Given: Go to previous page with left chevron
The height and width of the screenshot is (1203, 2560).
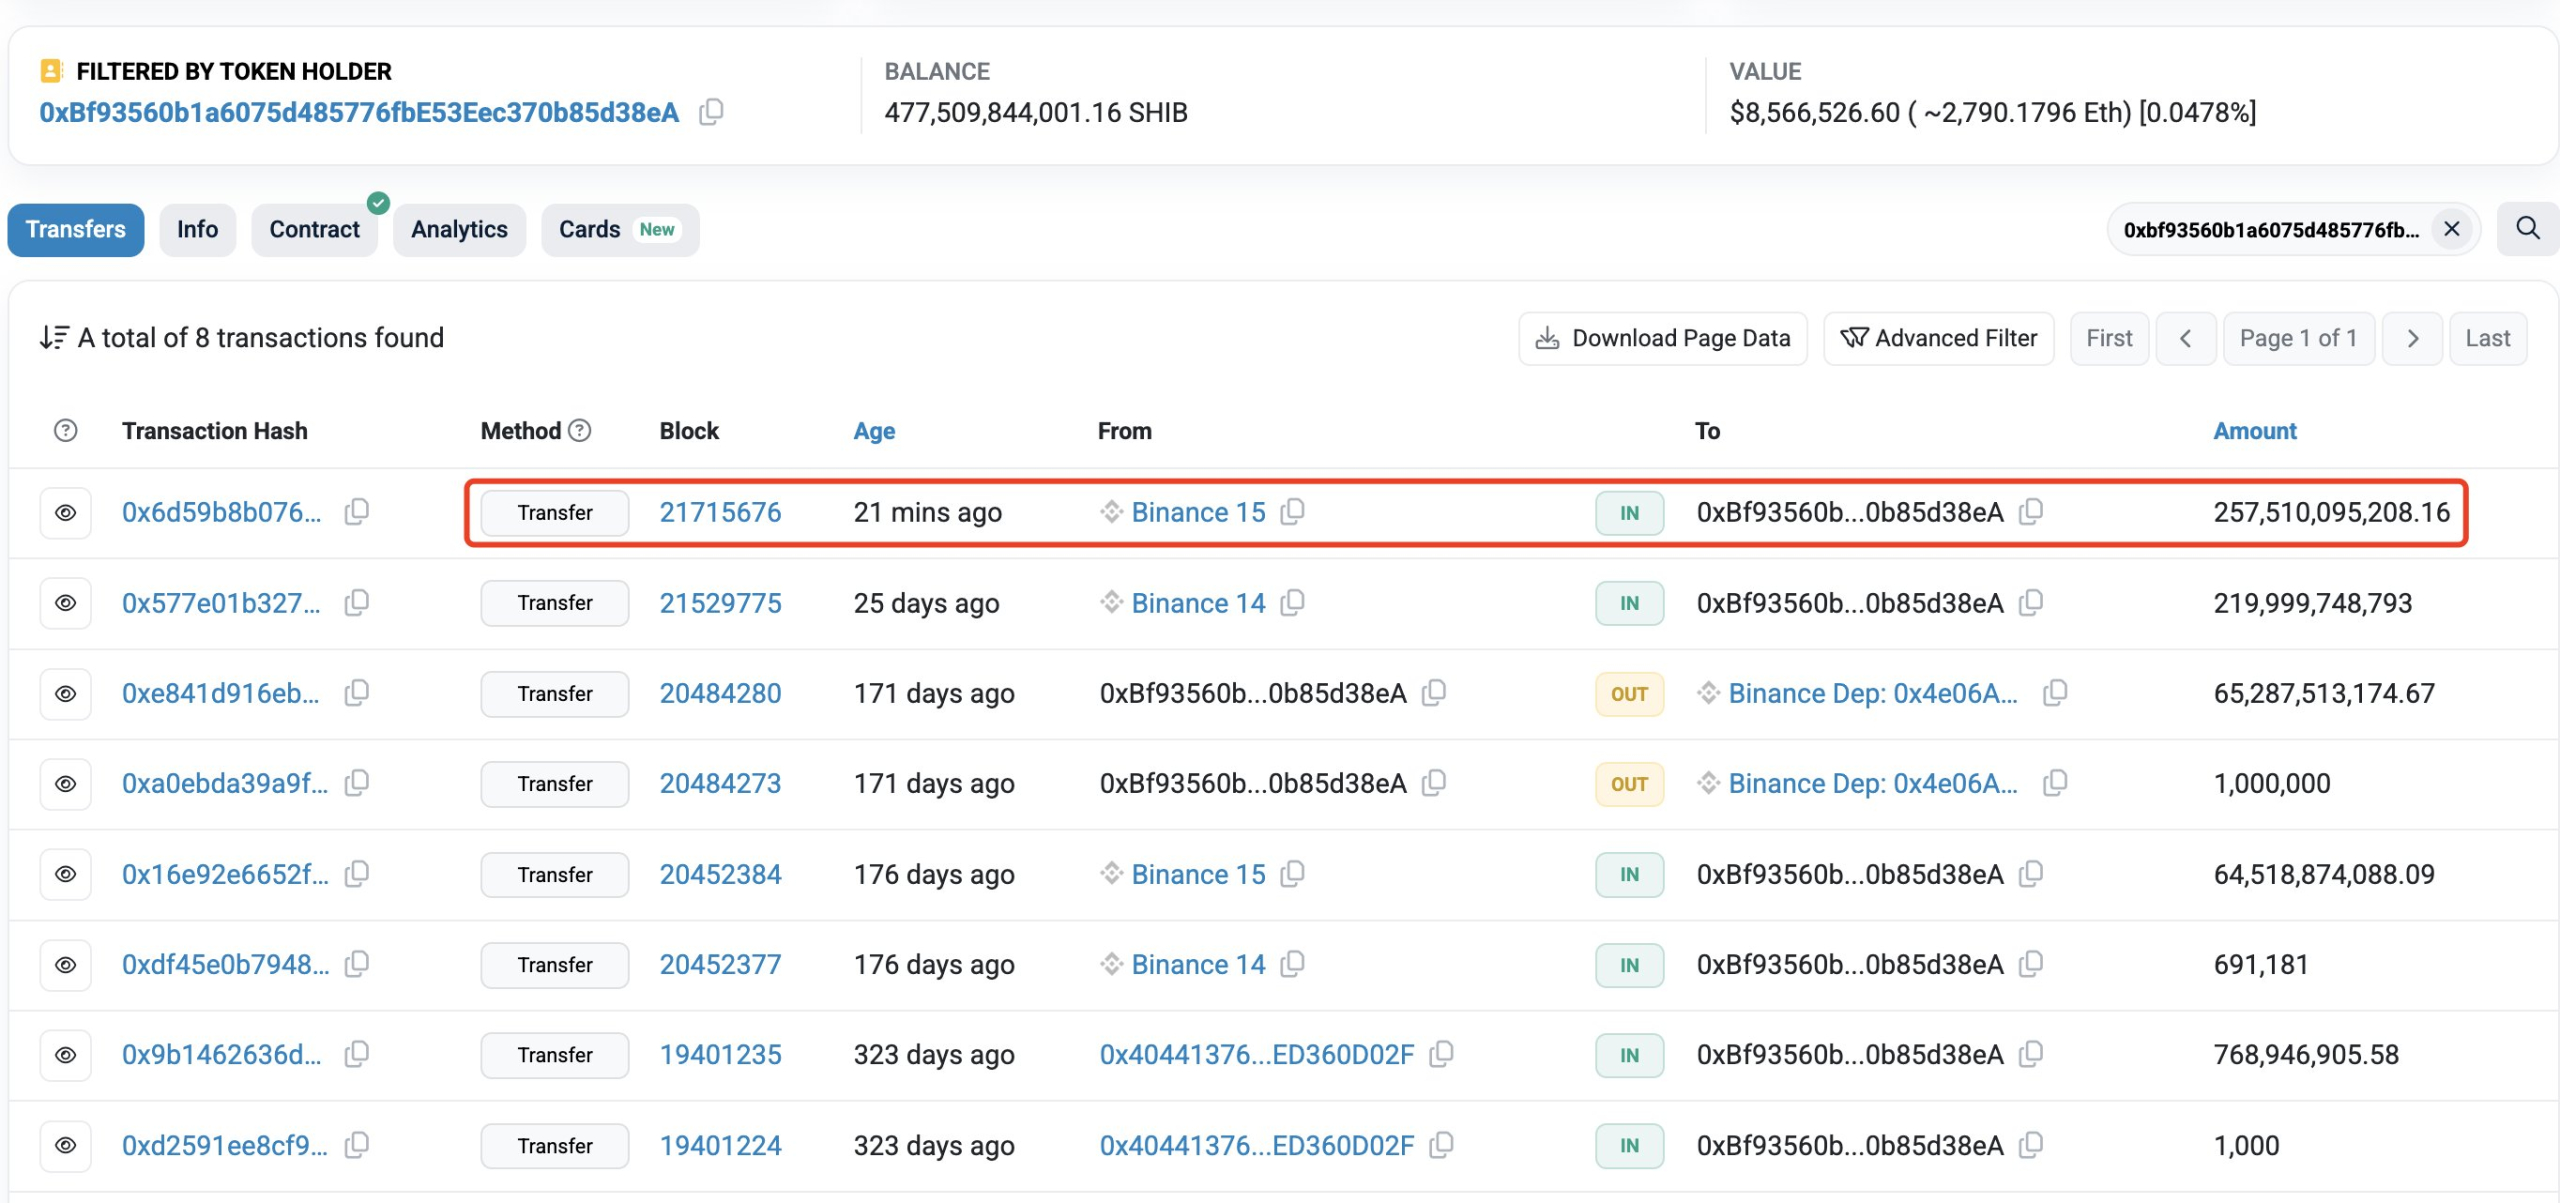Looking at the screenshot, I should pos(2186,339).
